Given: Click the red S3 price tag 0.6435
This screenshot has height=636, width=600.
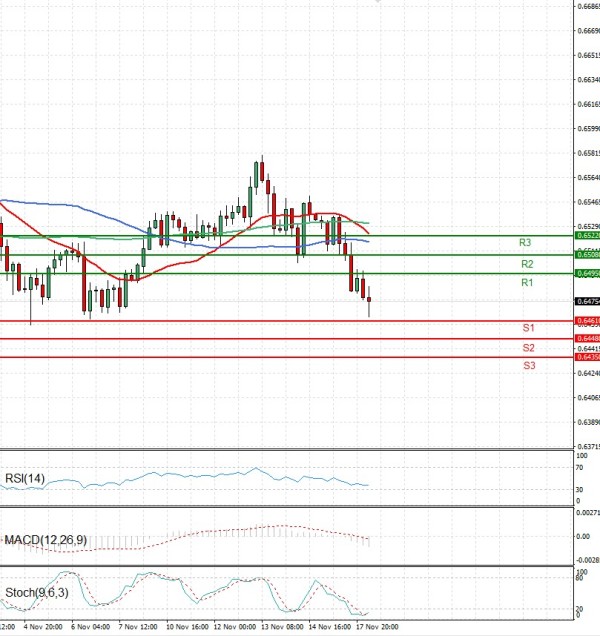Looking at the screenshot, I should click(587, 357).
